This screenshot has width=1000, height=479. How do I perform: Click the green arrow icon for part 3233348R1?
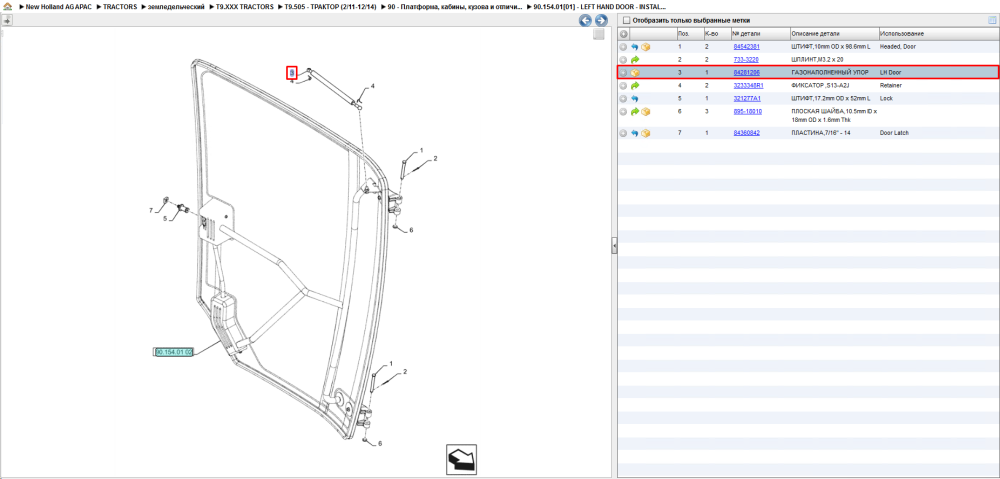[635, 85]
